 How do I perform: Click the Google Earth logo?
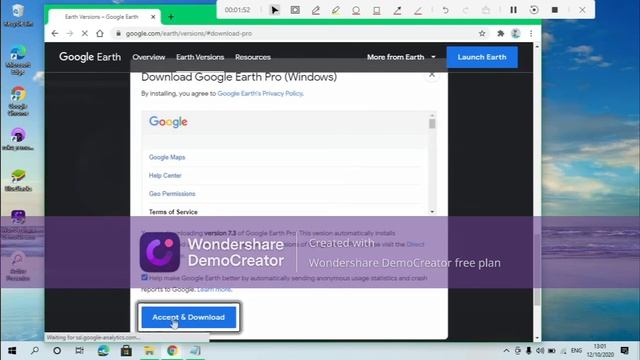click(x=90, y=57)
